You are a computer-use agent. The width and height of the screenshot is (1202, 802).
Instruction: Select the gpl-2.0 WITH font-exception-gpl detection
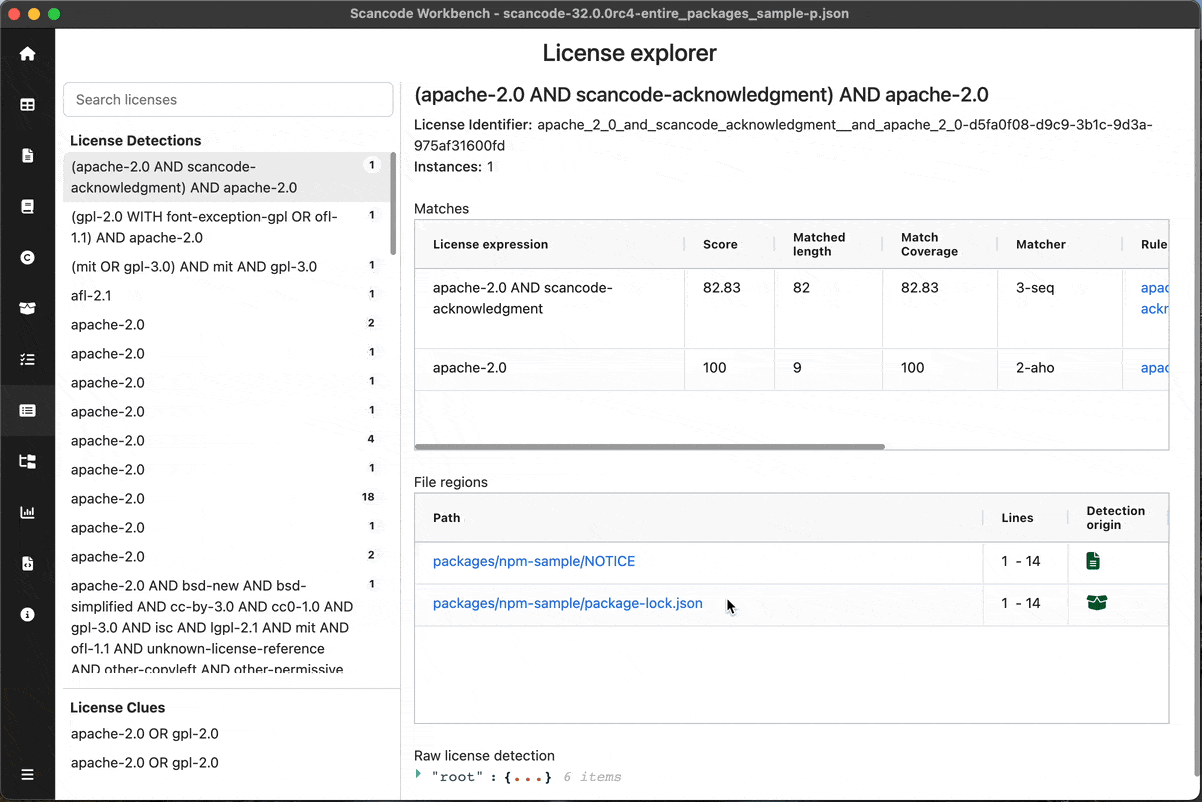(226, 227)
